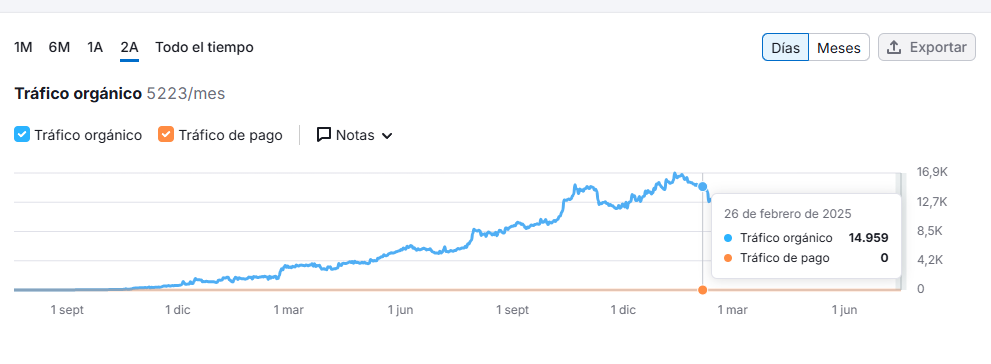
Task: Click the blue data point on organic line
Action: click(x=702, y=186)
